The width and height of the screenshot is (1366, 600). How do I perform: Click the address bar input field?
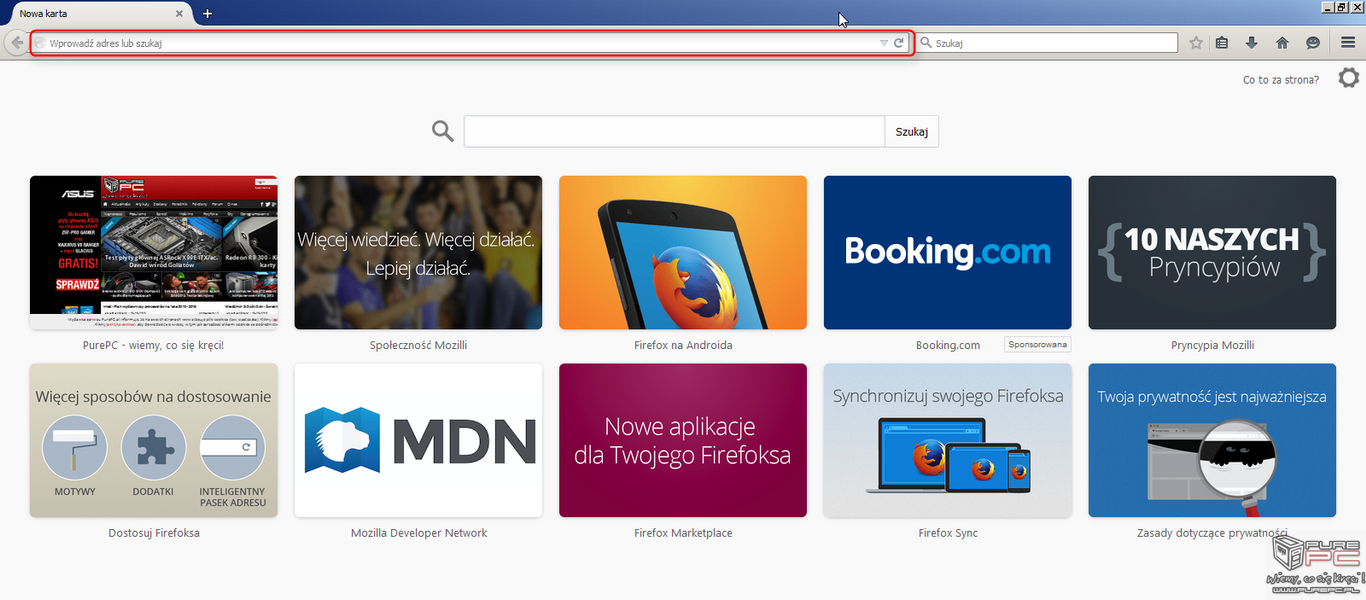pyautogui.click(x=460, y=43)
